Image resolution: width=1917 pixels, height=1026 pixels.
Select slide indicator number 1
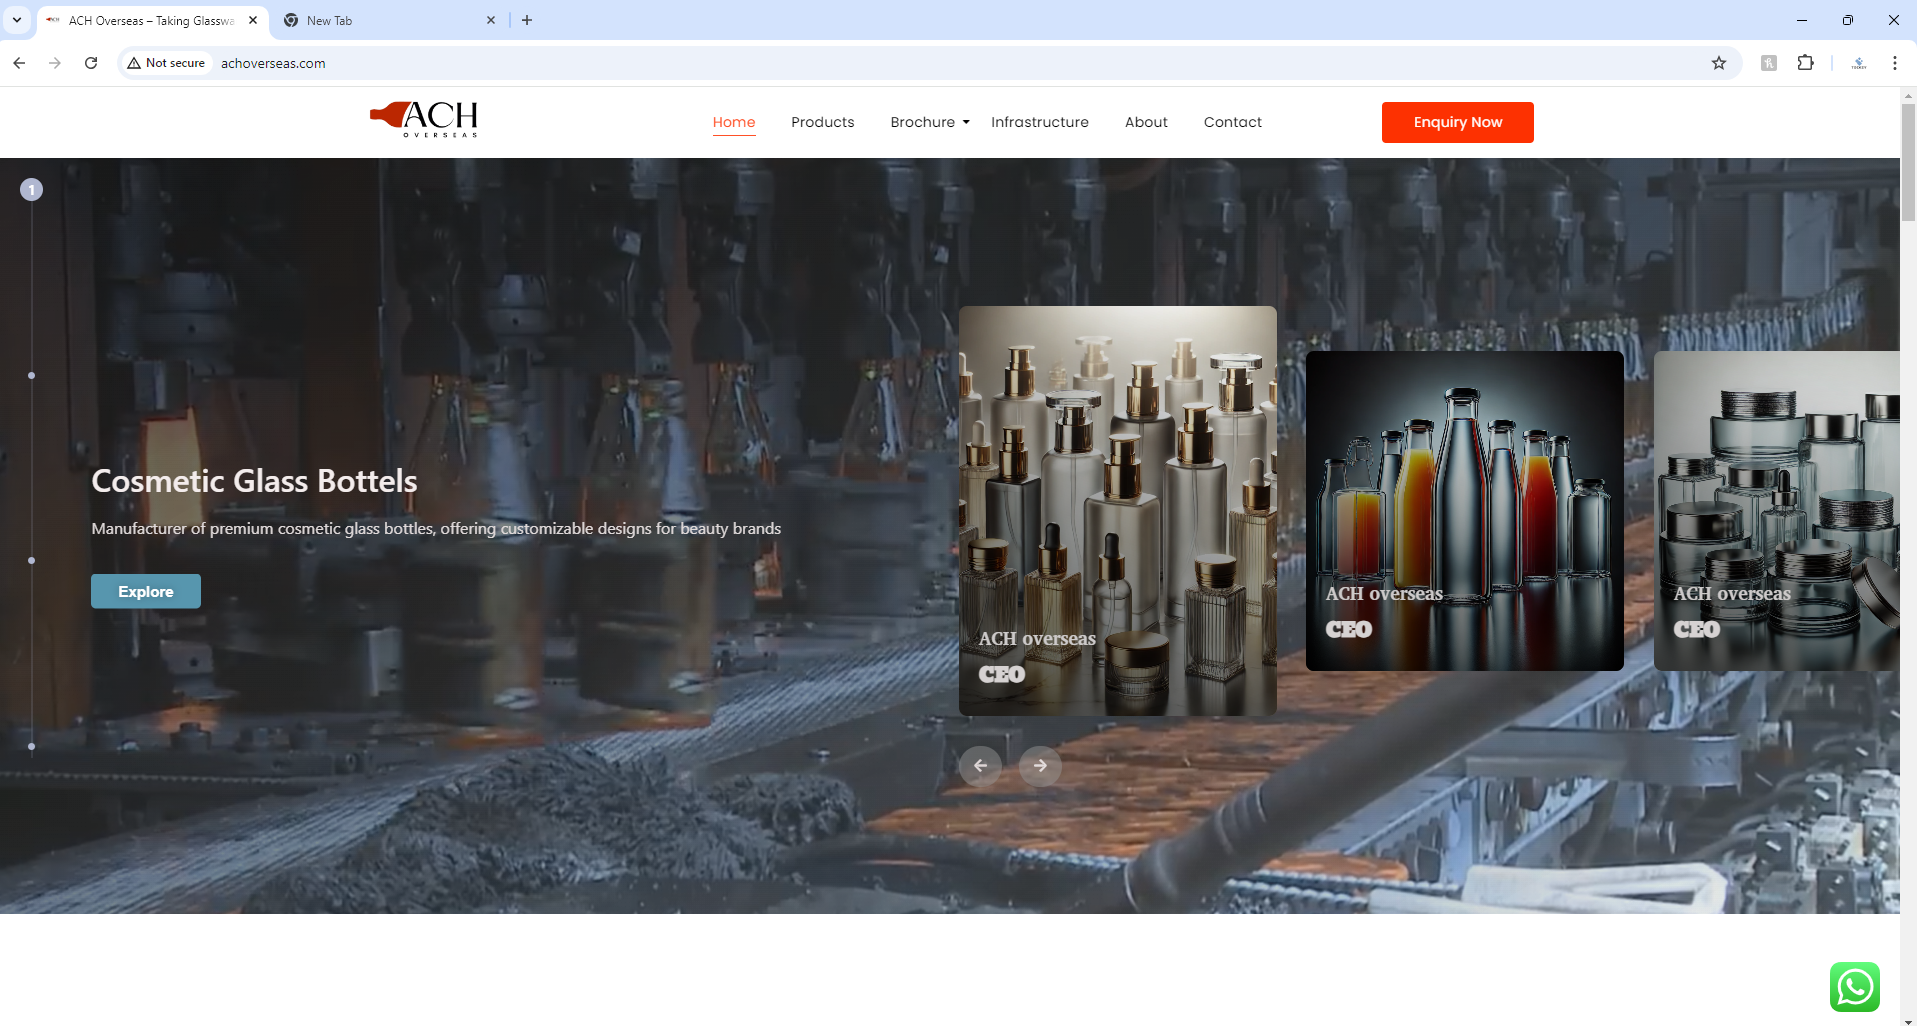[x=32, y=189]
